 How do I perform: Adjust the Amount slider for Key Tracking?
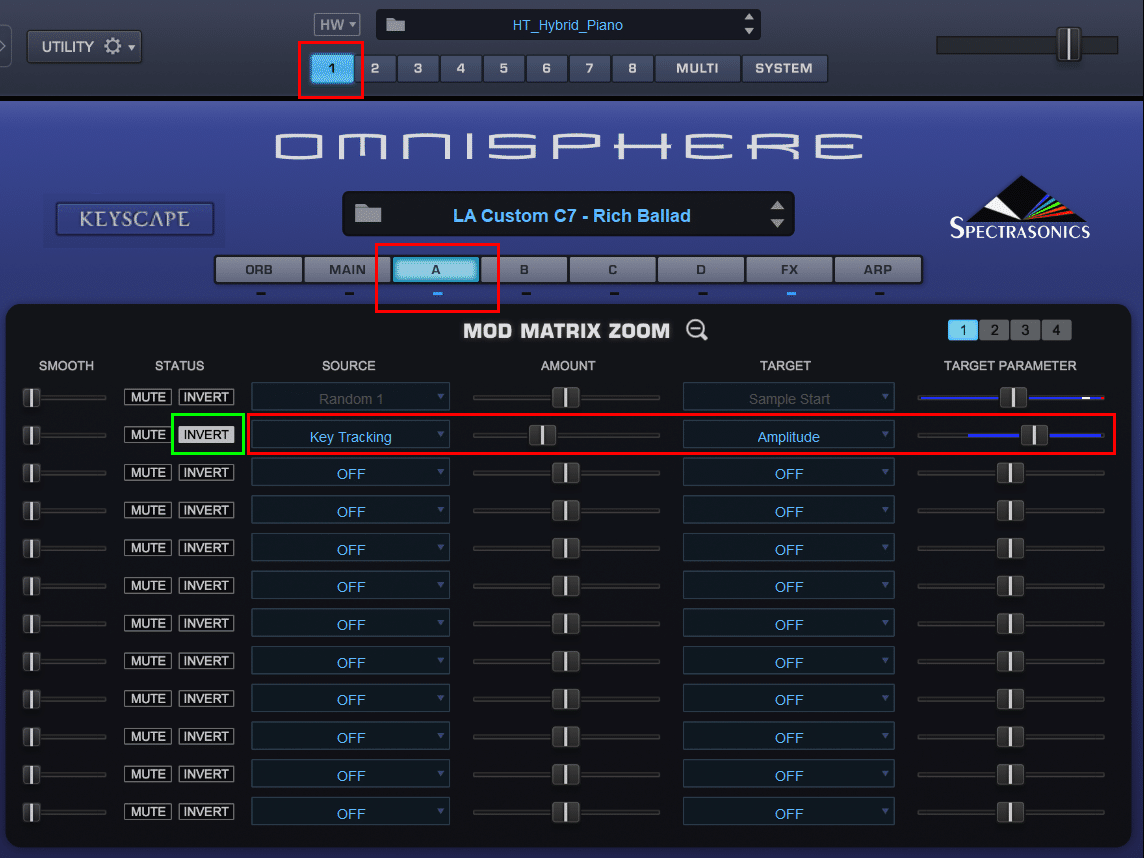tap(543, 435)
